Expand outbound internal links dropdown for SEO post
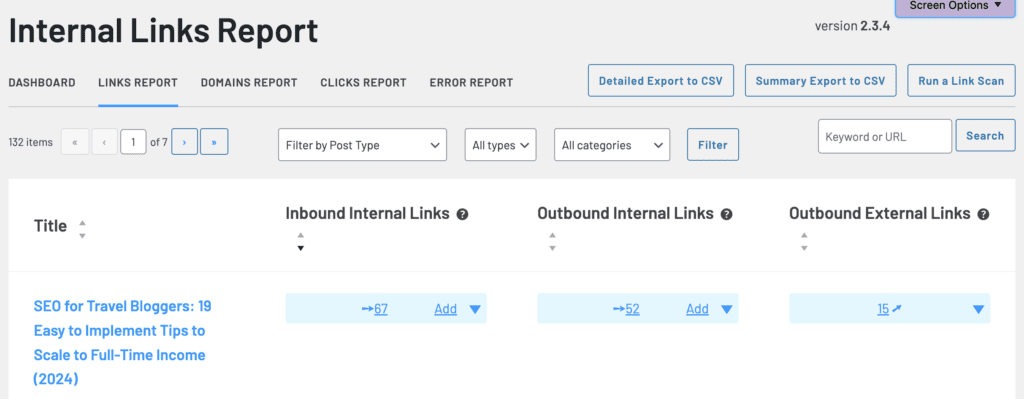This screenshot has width=1024, height=399. tap(726, 310)
